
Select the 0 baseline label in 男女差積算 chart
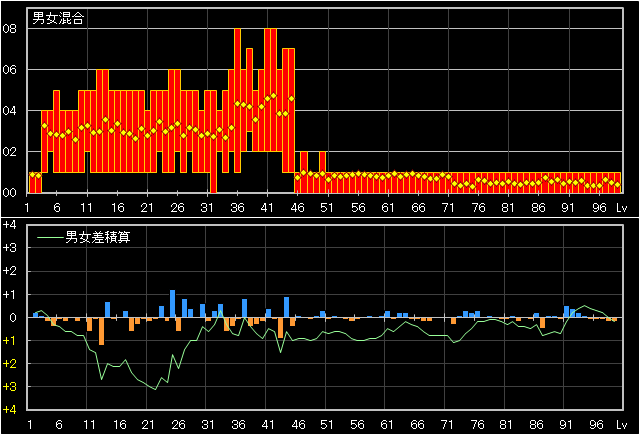point(13,317)
